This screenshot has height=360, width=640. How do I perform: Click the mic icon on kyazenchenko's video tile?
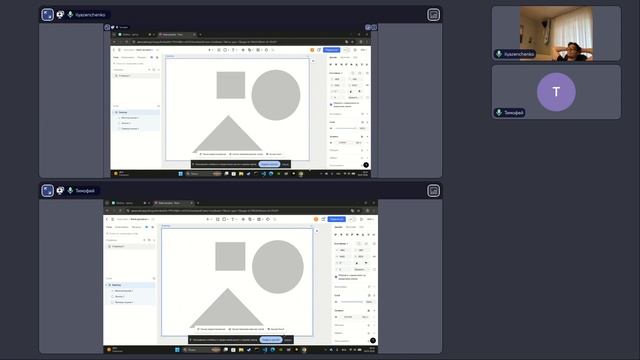click(499, 54)
